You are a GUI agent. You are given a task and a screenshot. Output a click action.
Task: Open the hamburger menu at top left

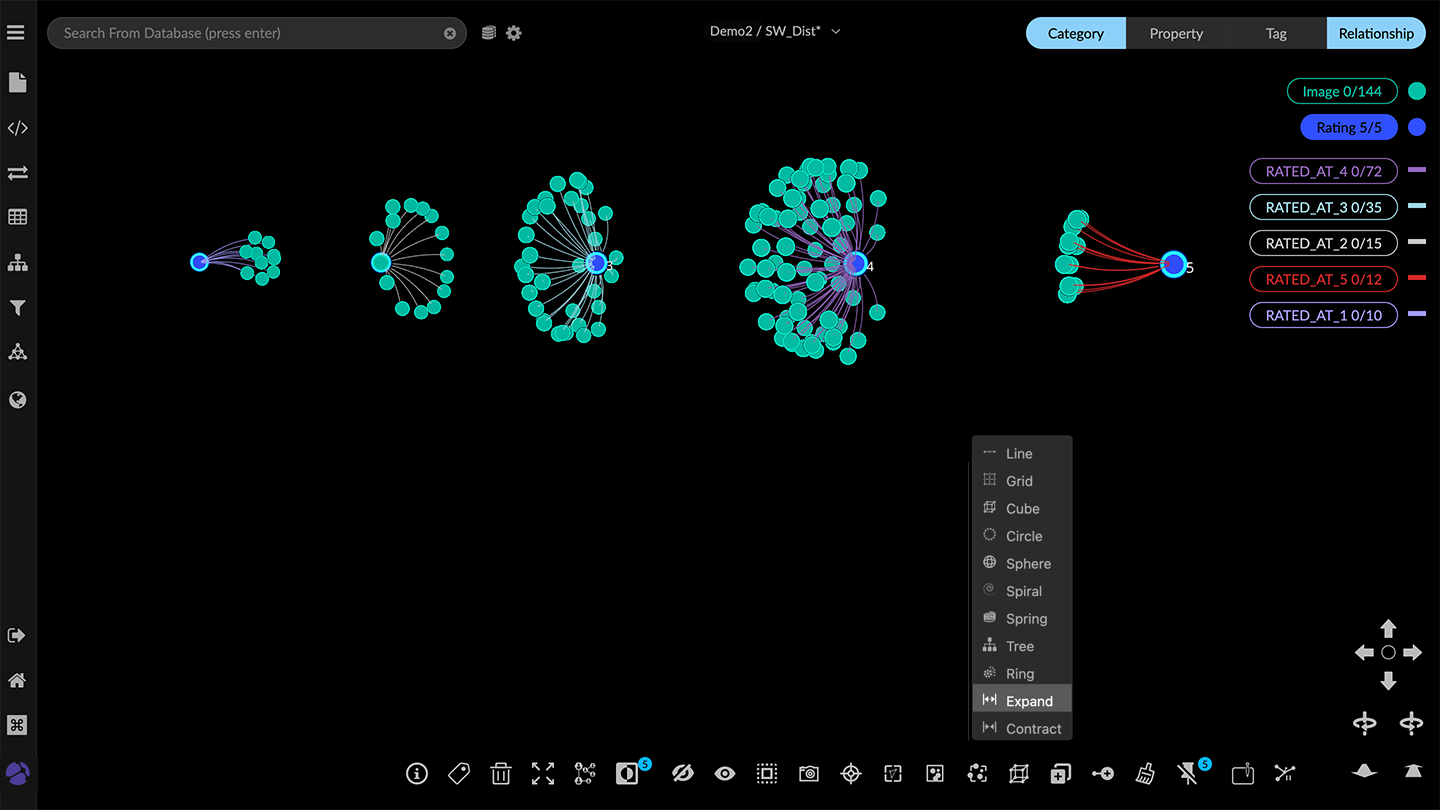click(15, 33)
